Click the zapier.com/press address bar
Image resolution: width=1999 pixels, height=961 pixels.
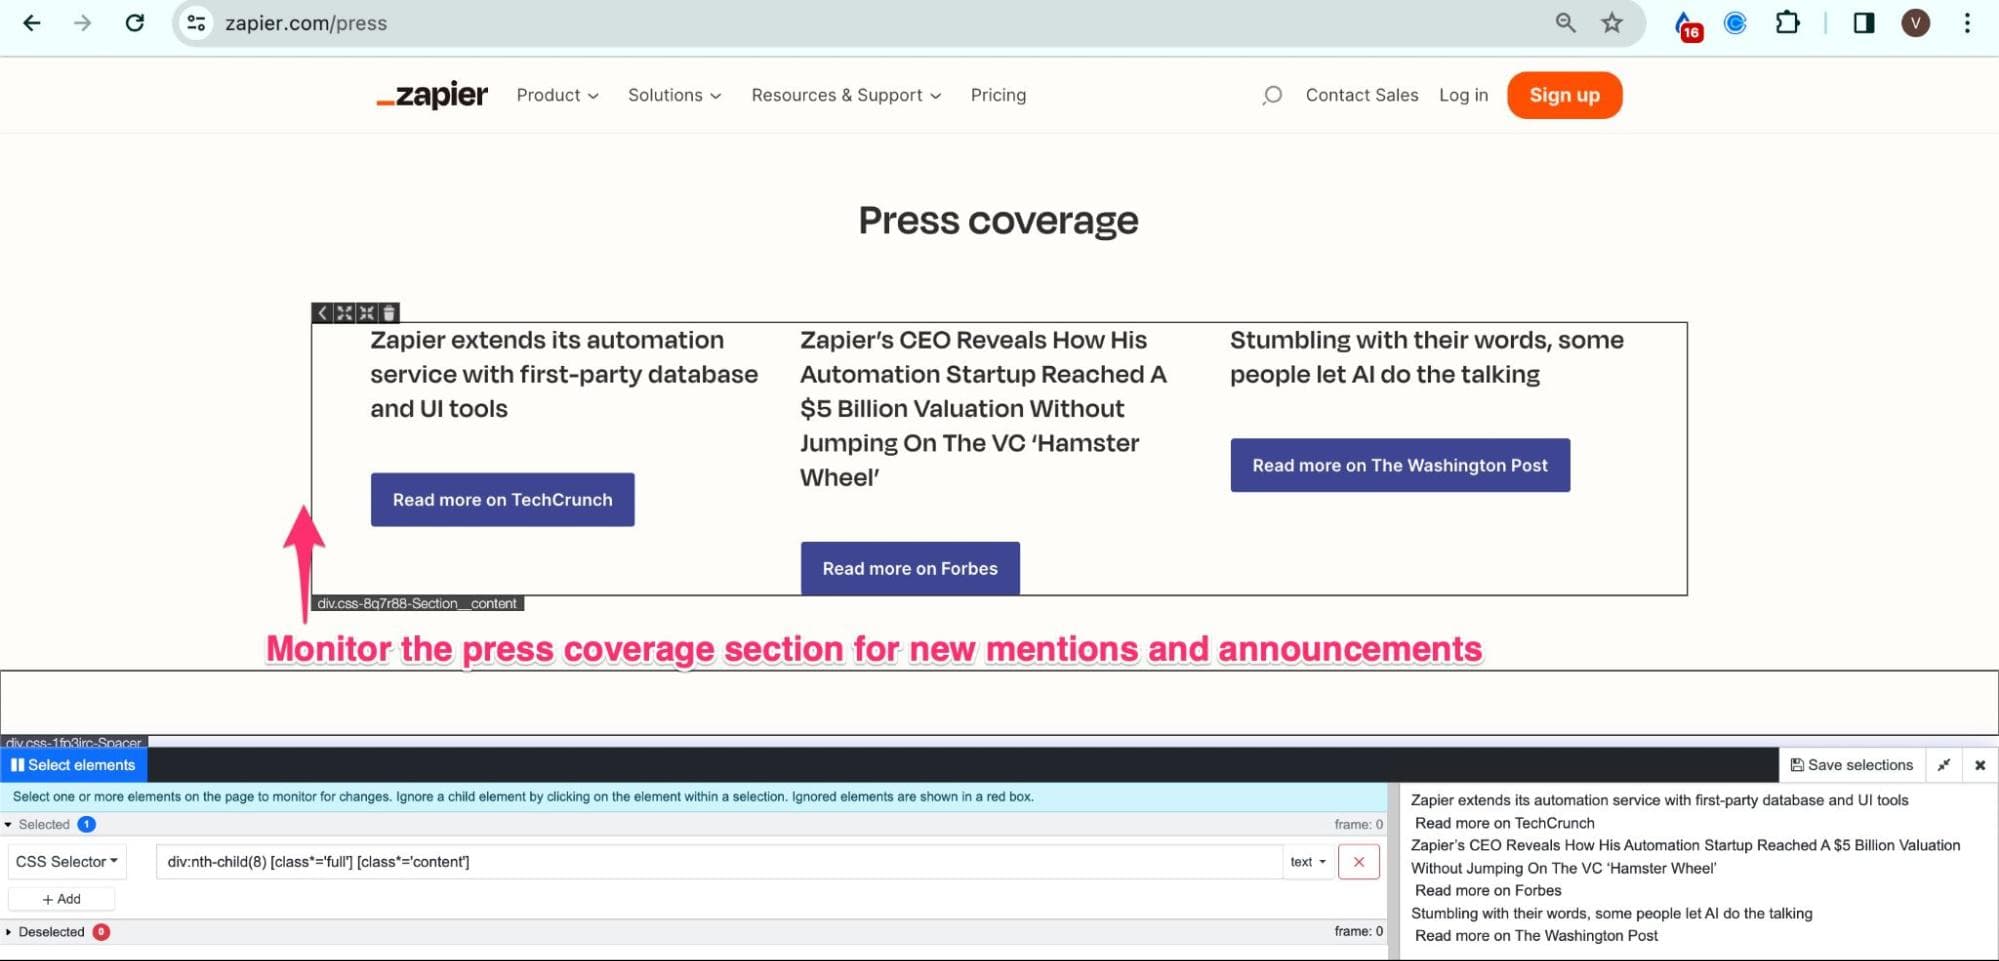[306, 22]
